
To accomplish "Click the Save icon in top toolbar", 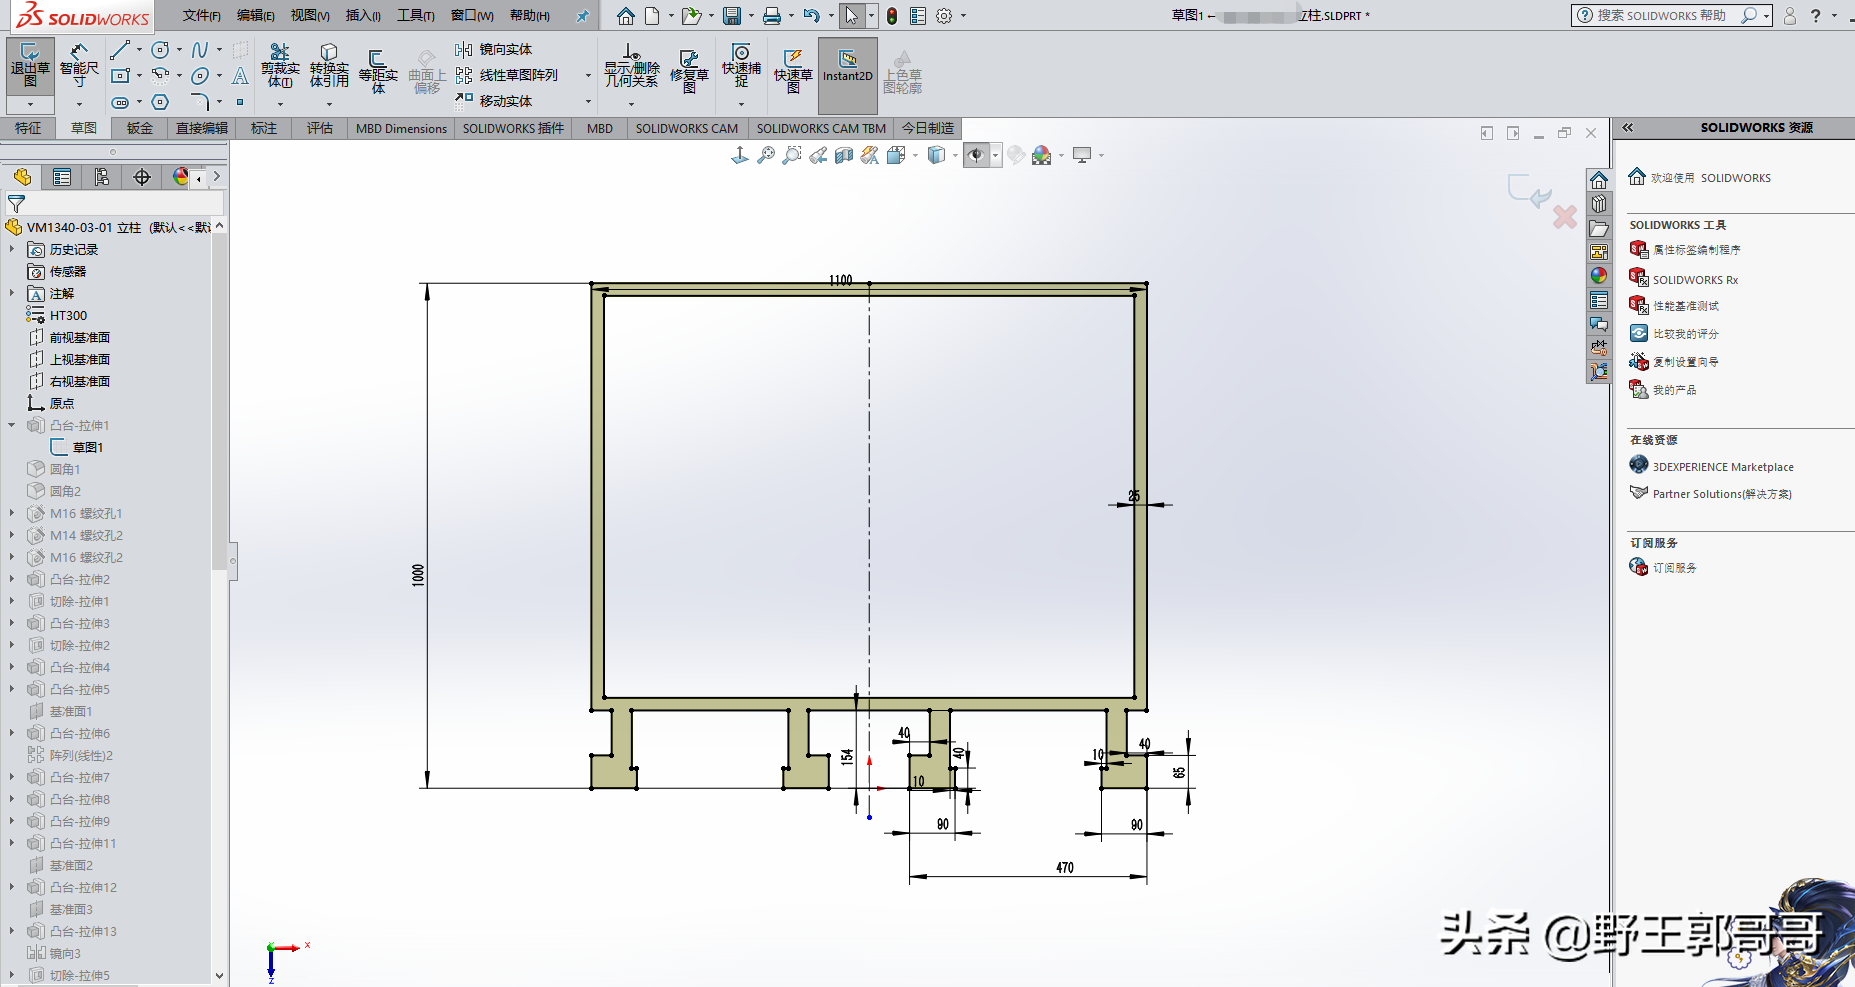I will click(732, 16).
